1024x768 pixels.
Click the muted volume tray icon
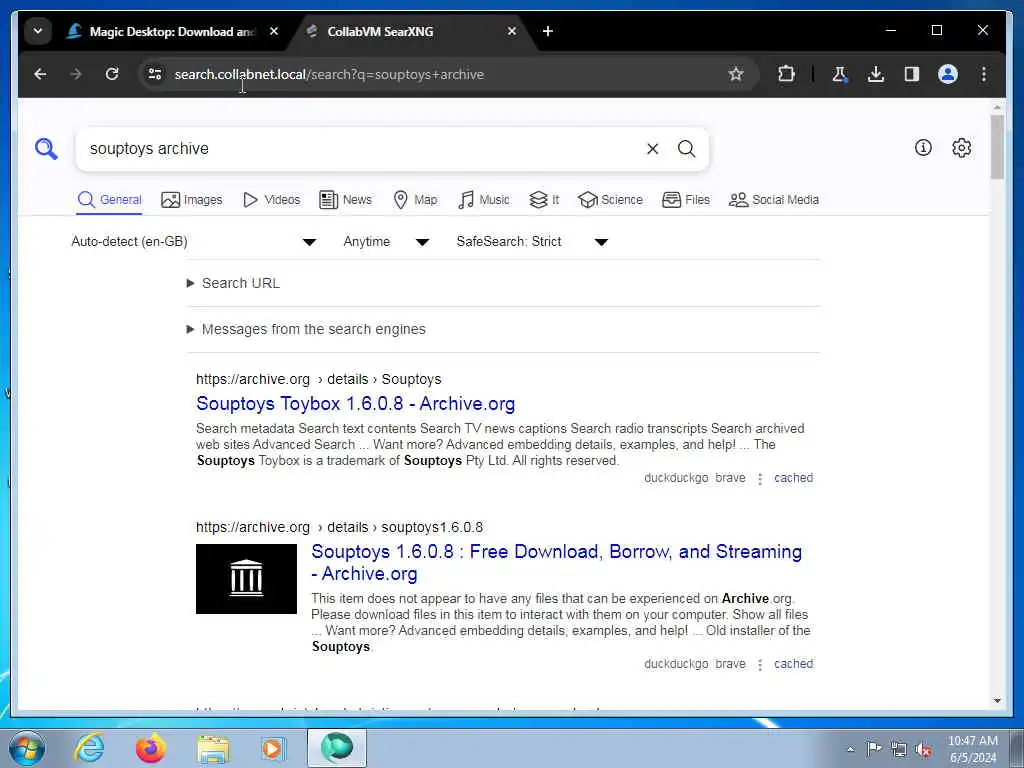pyautogui.click(x=923, y=749)
